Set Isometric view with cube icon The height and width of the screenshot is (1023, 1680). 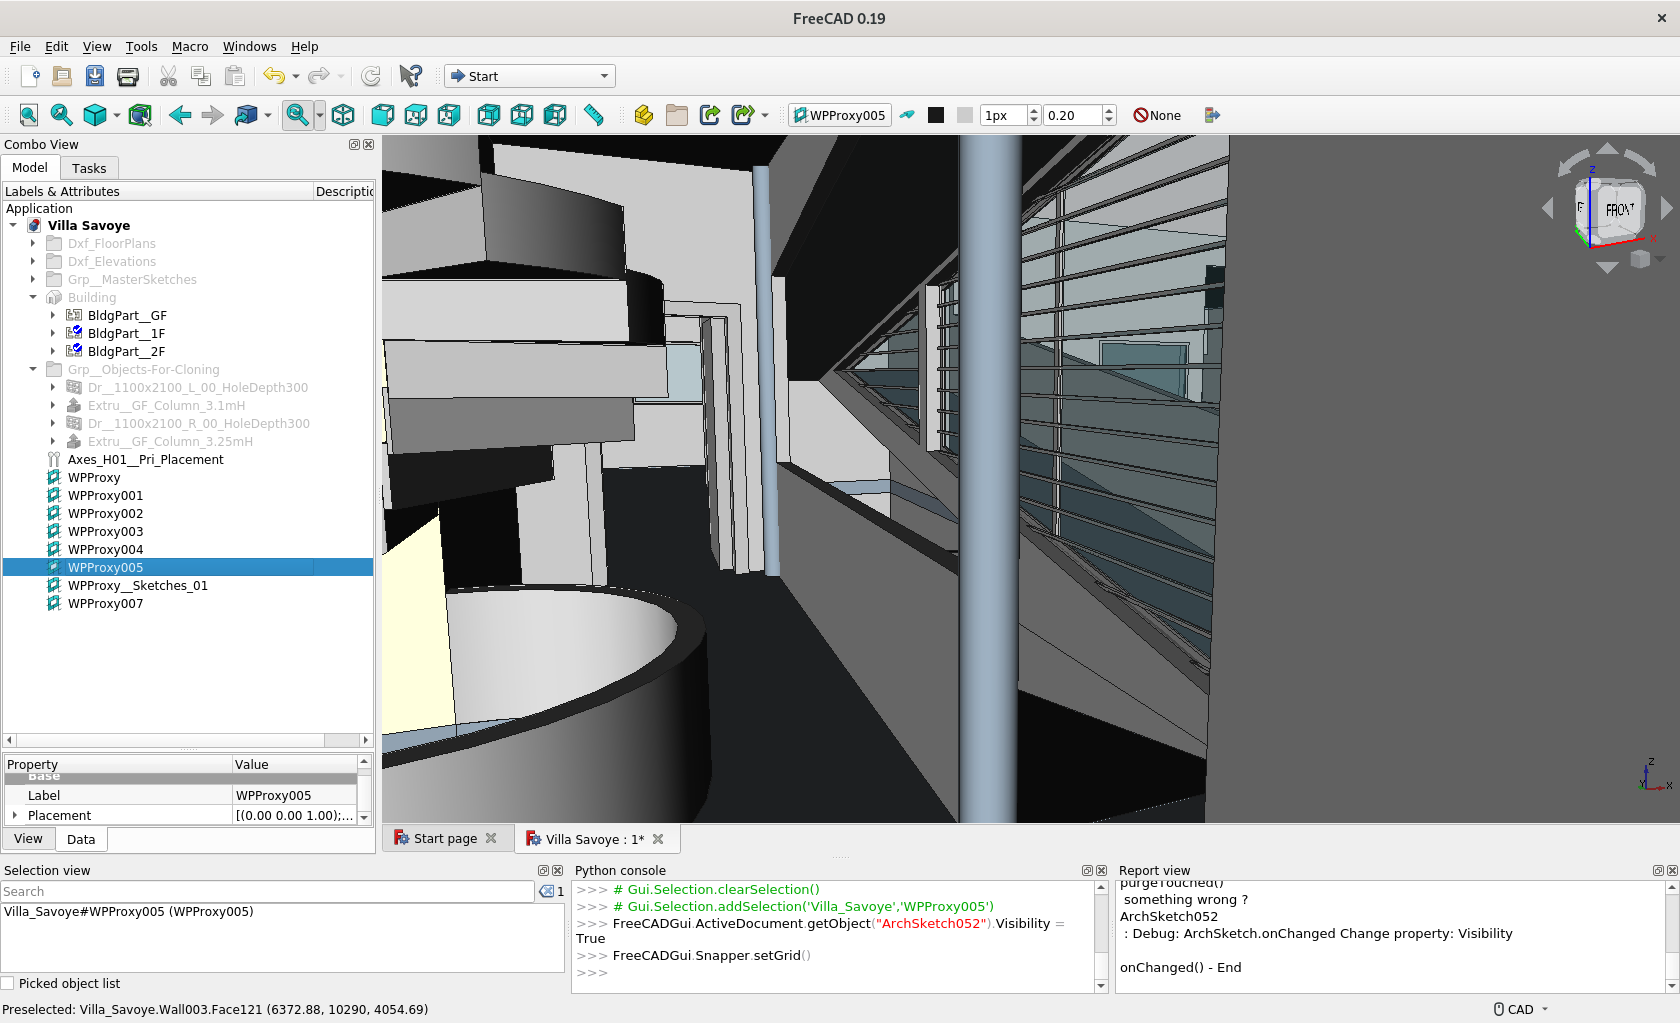coord(343,115)
